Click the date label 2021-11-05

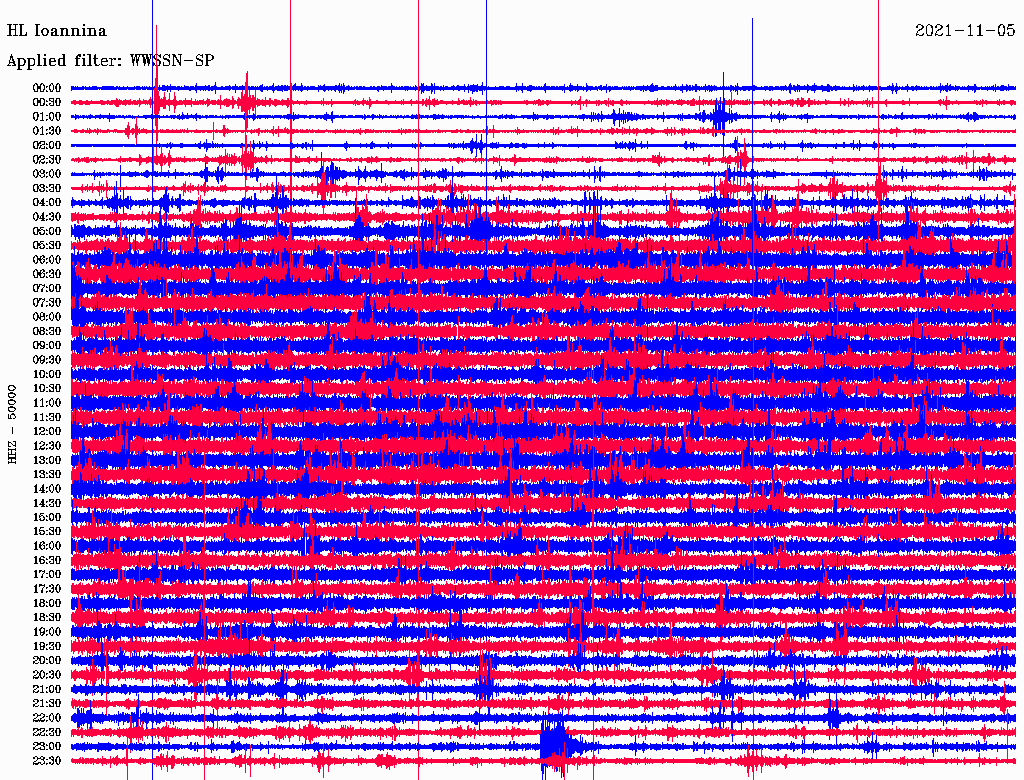point(965,30)
